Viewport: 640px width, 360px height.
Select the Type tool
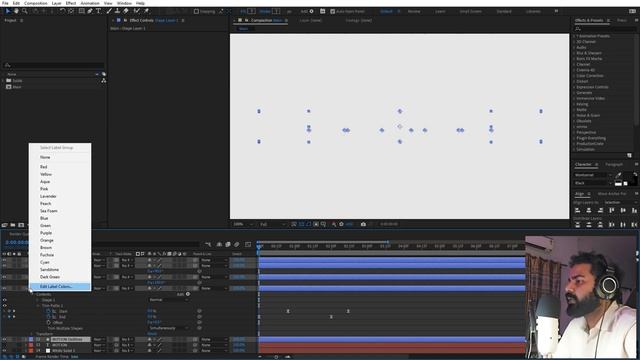98,11
